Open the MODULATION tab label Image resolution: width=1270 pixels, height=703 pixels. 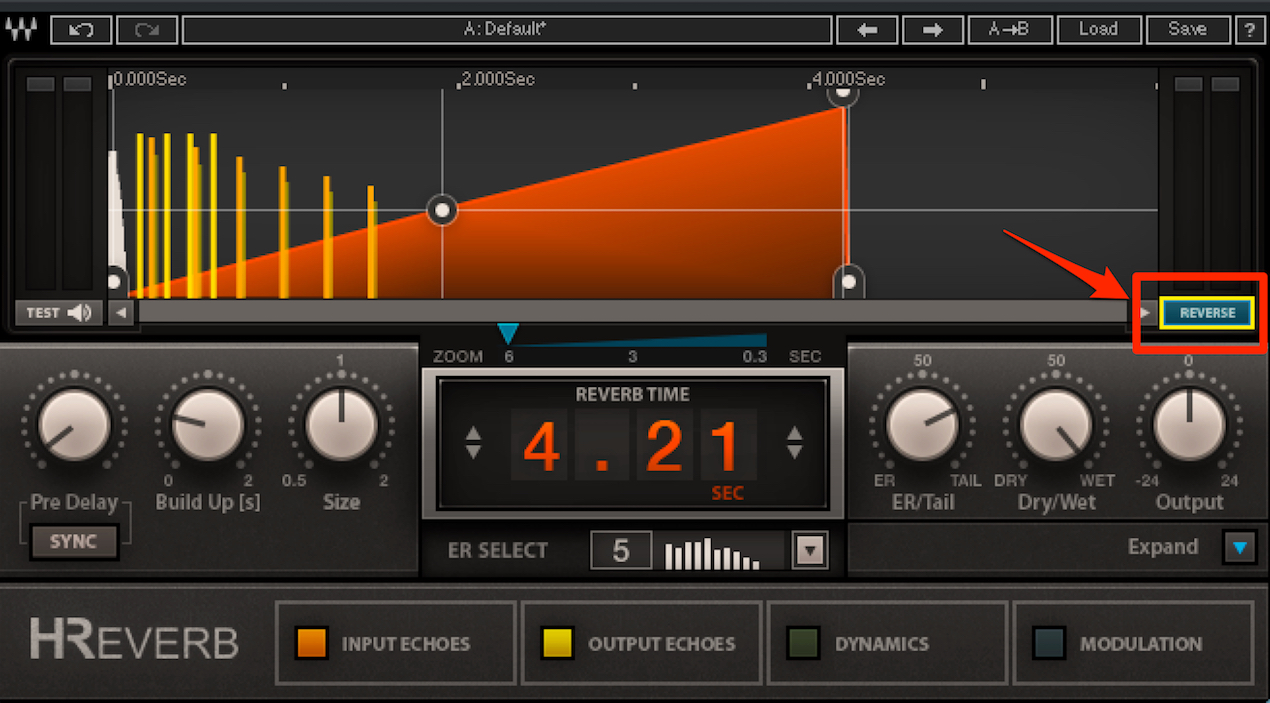pos(1141,644)
